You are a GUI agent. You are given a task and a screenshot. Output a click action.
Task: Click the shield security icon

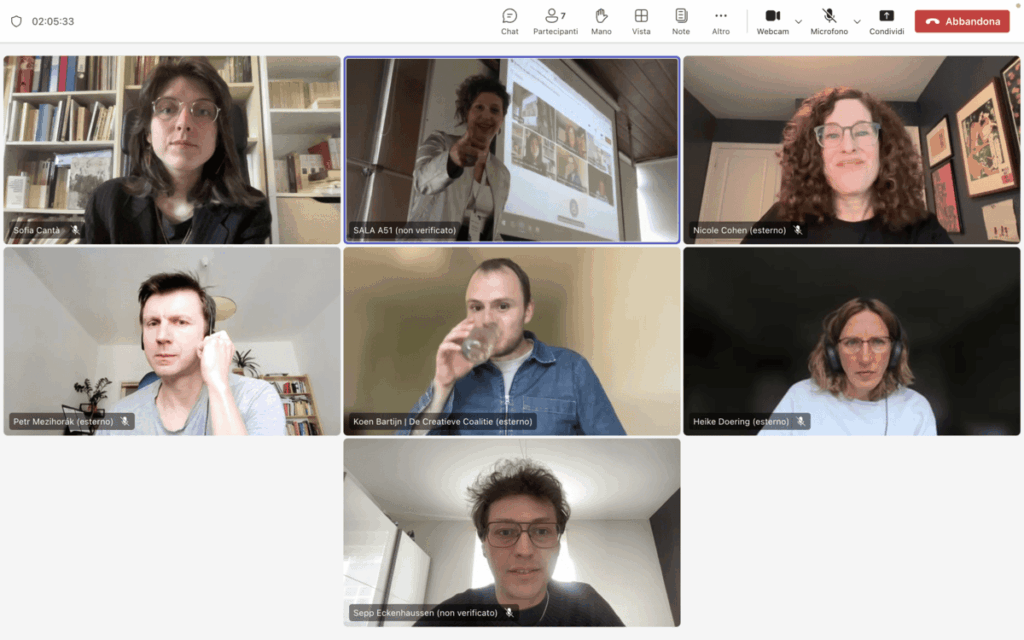coord(16,21)
